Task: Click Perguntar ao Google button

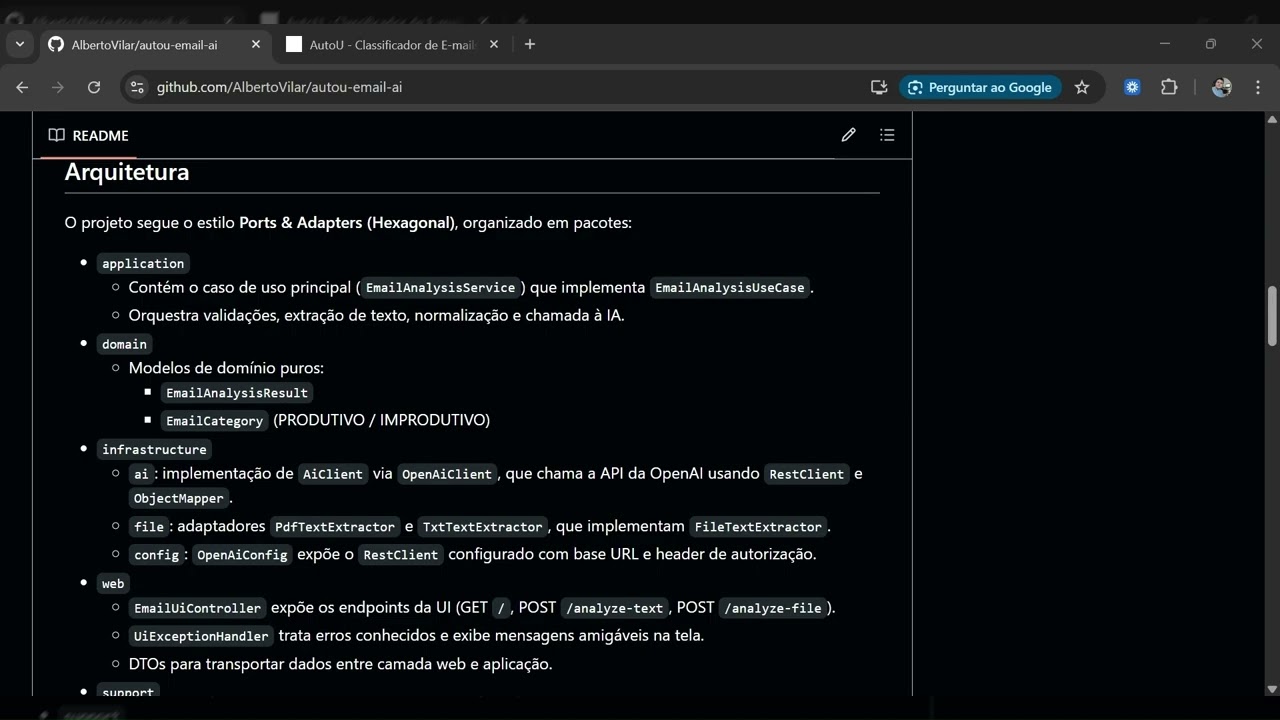Action: (x=980, y=87)
